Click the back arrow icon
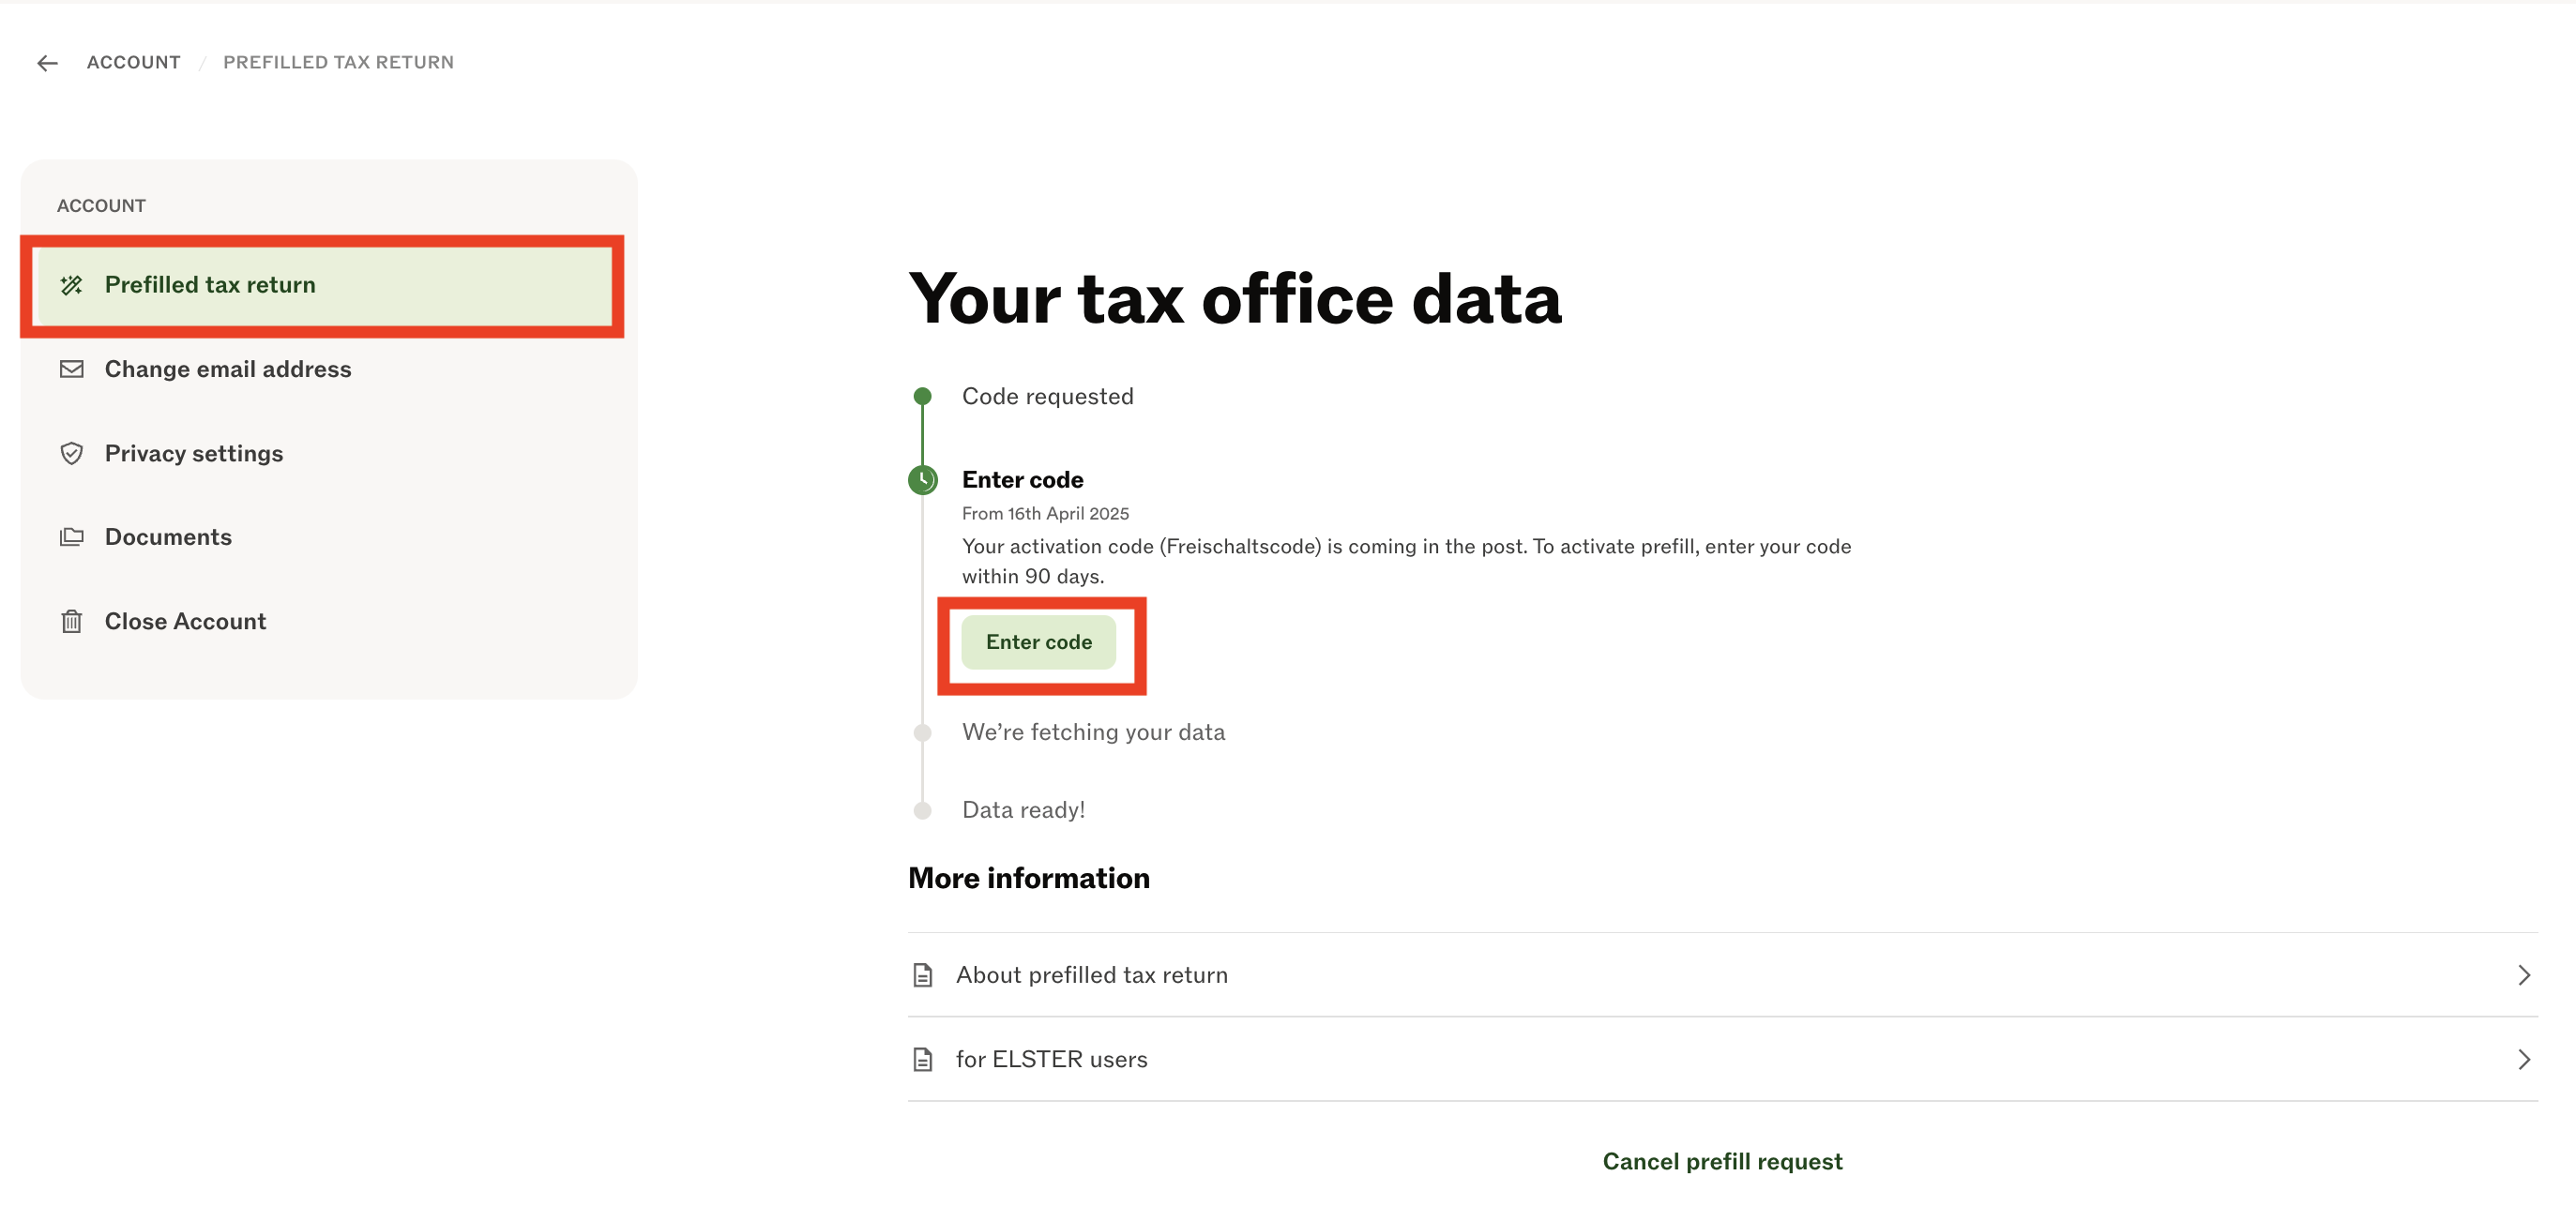The height and width of the screenshot is (1221, 2576). point(47,63)
